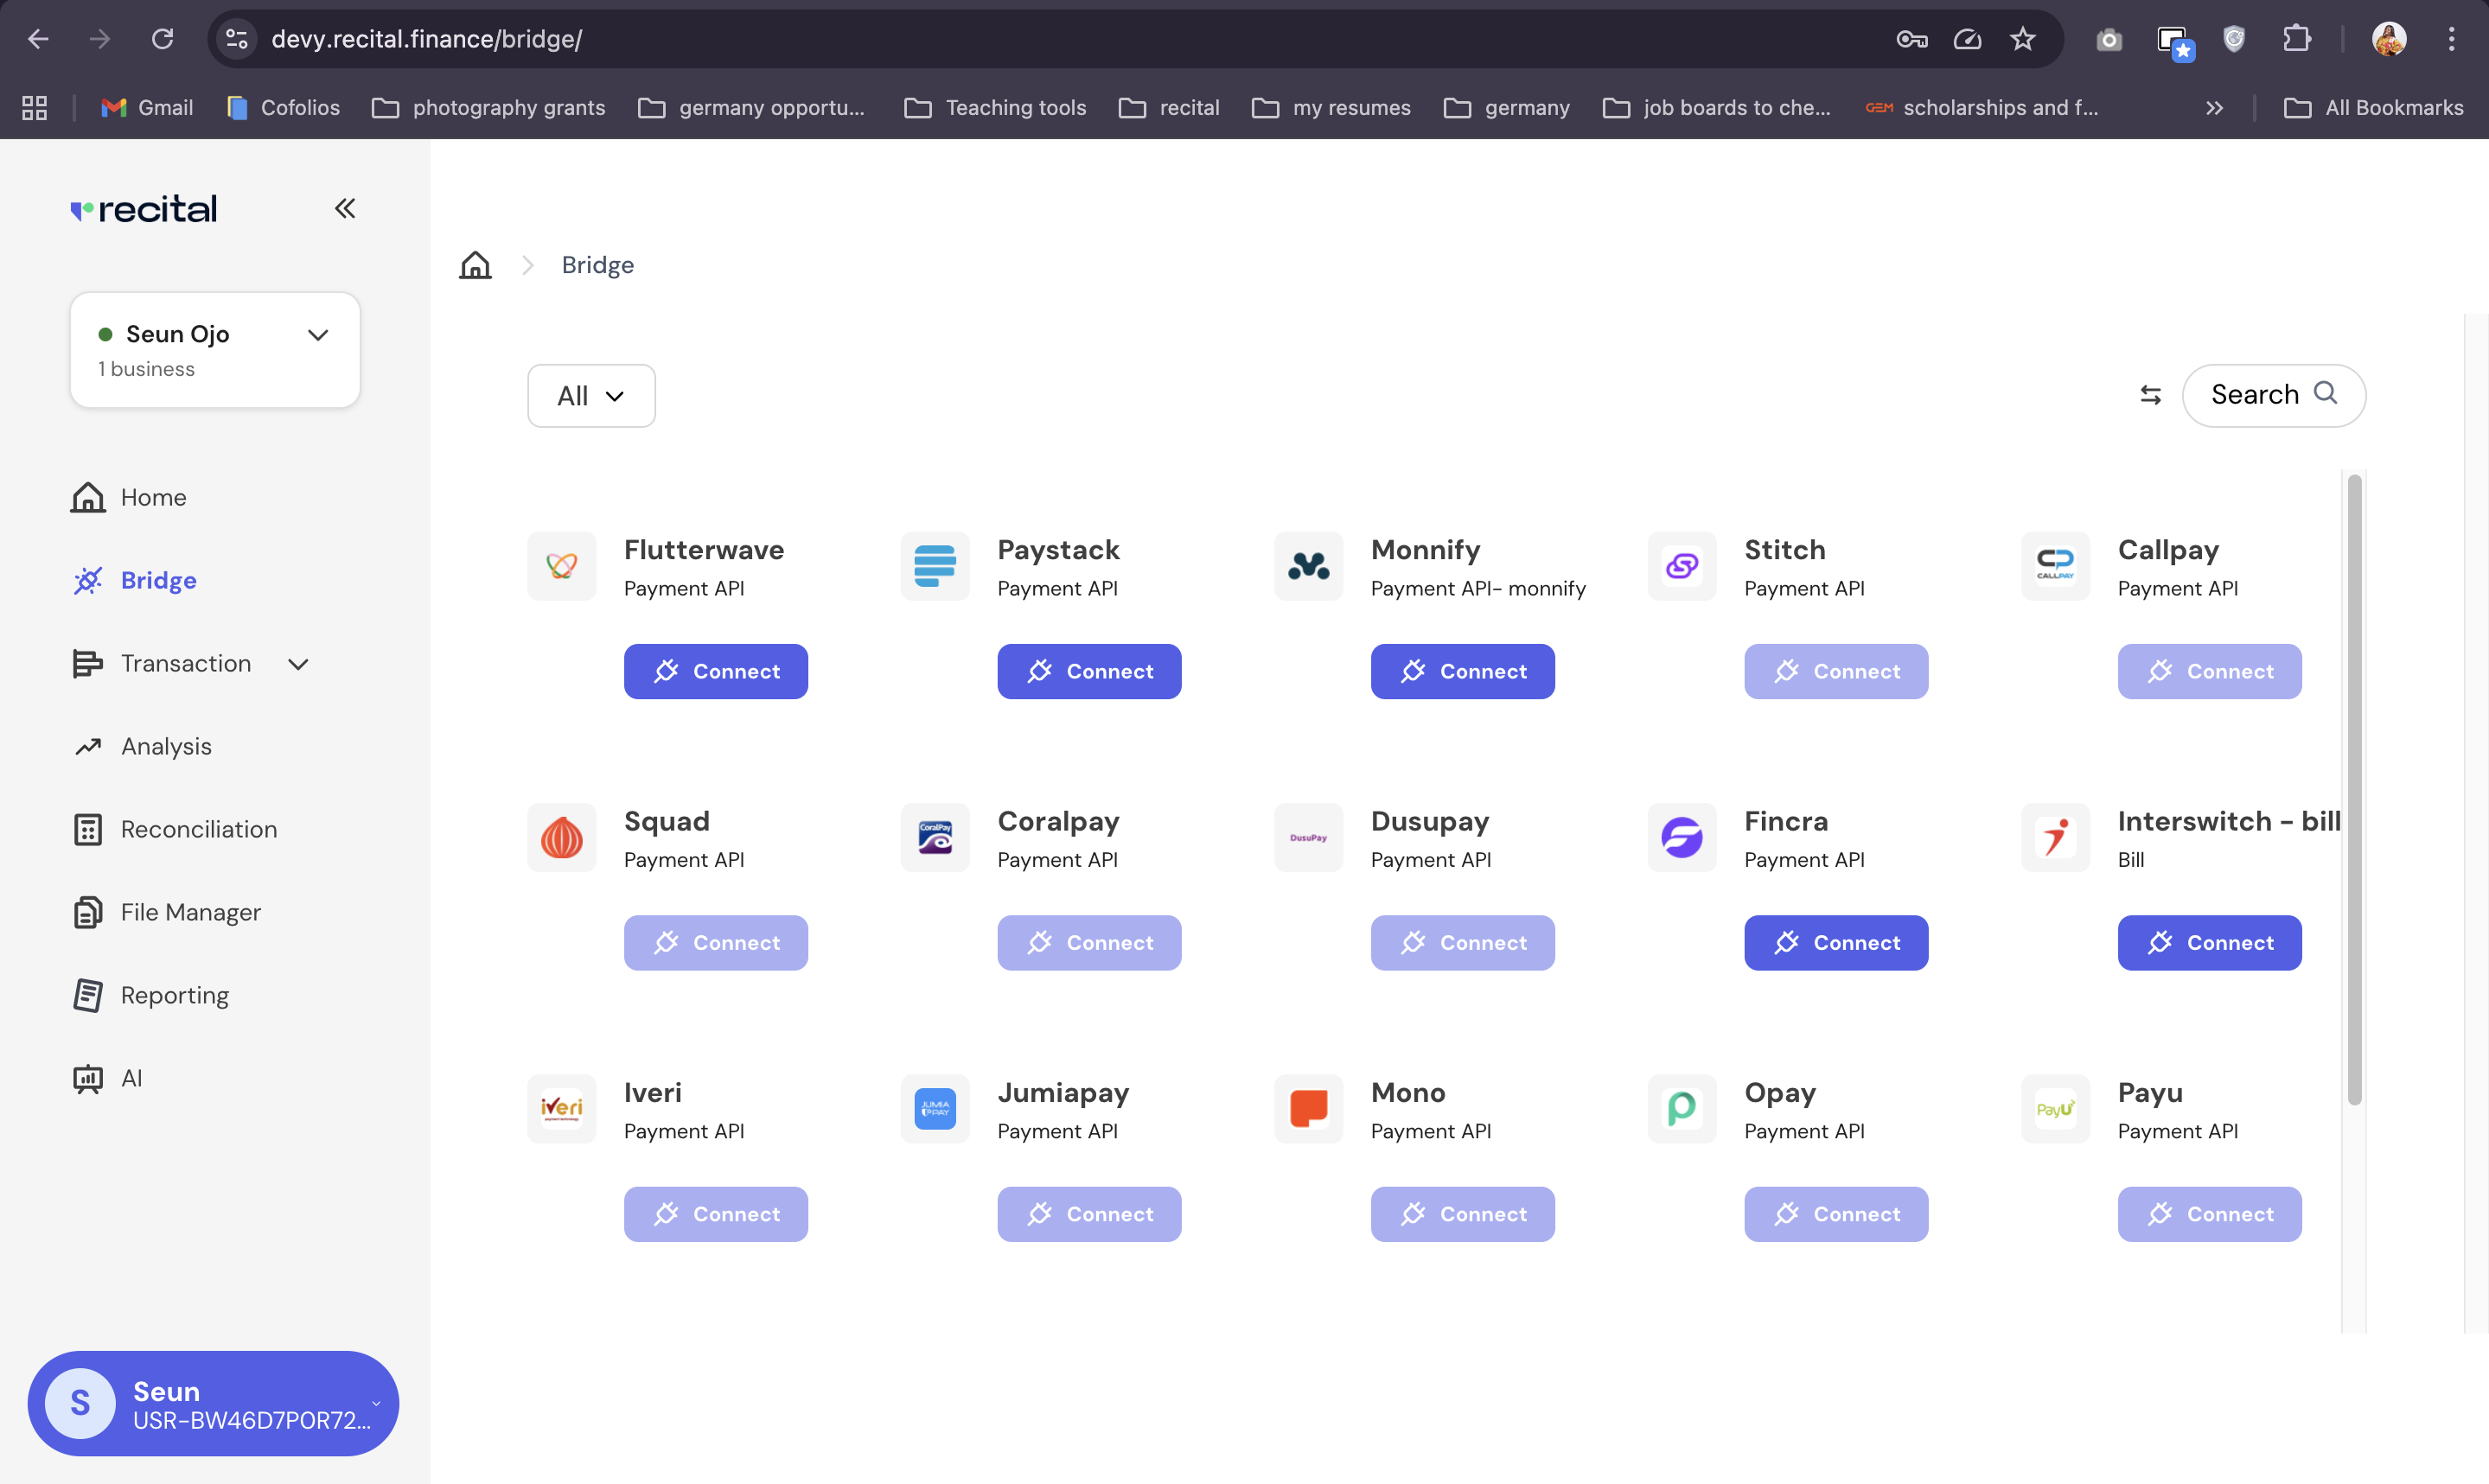Screen dimensions: 2489x1484
Task: Collapse the sidebar with the double-chevron icon
Action: 345,208
